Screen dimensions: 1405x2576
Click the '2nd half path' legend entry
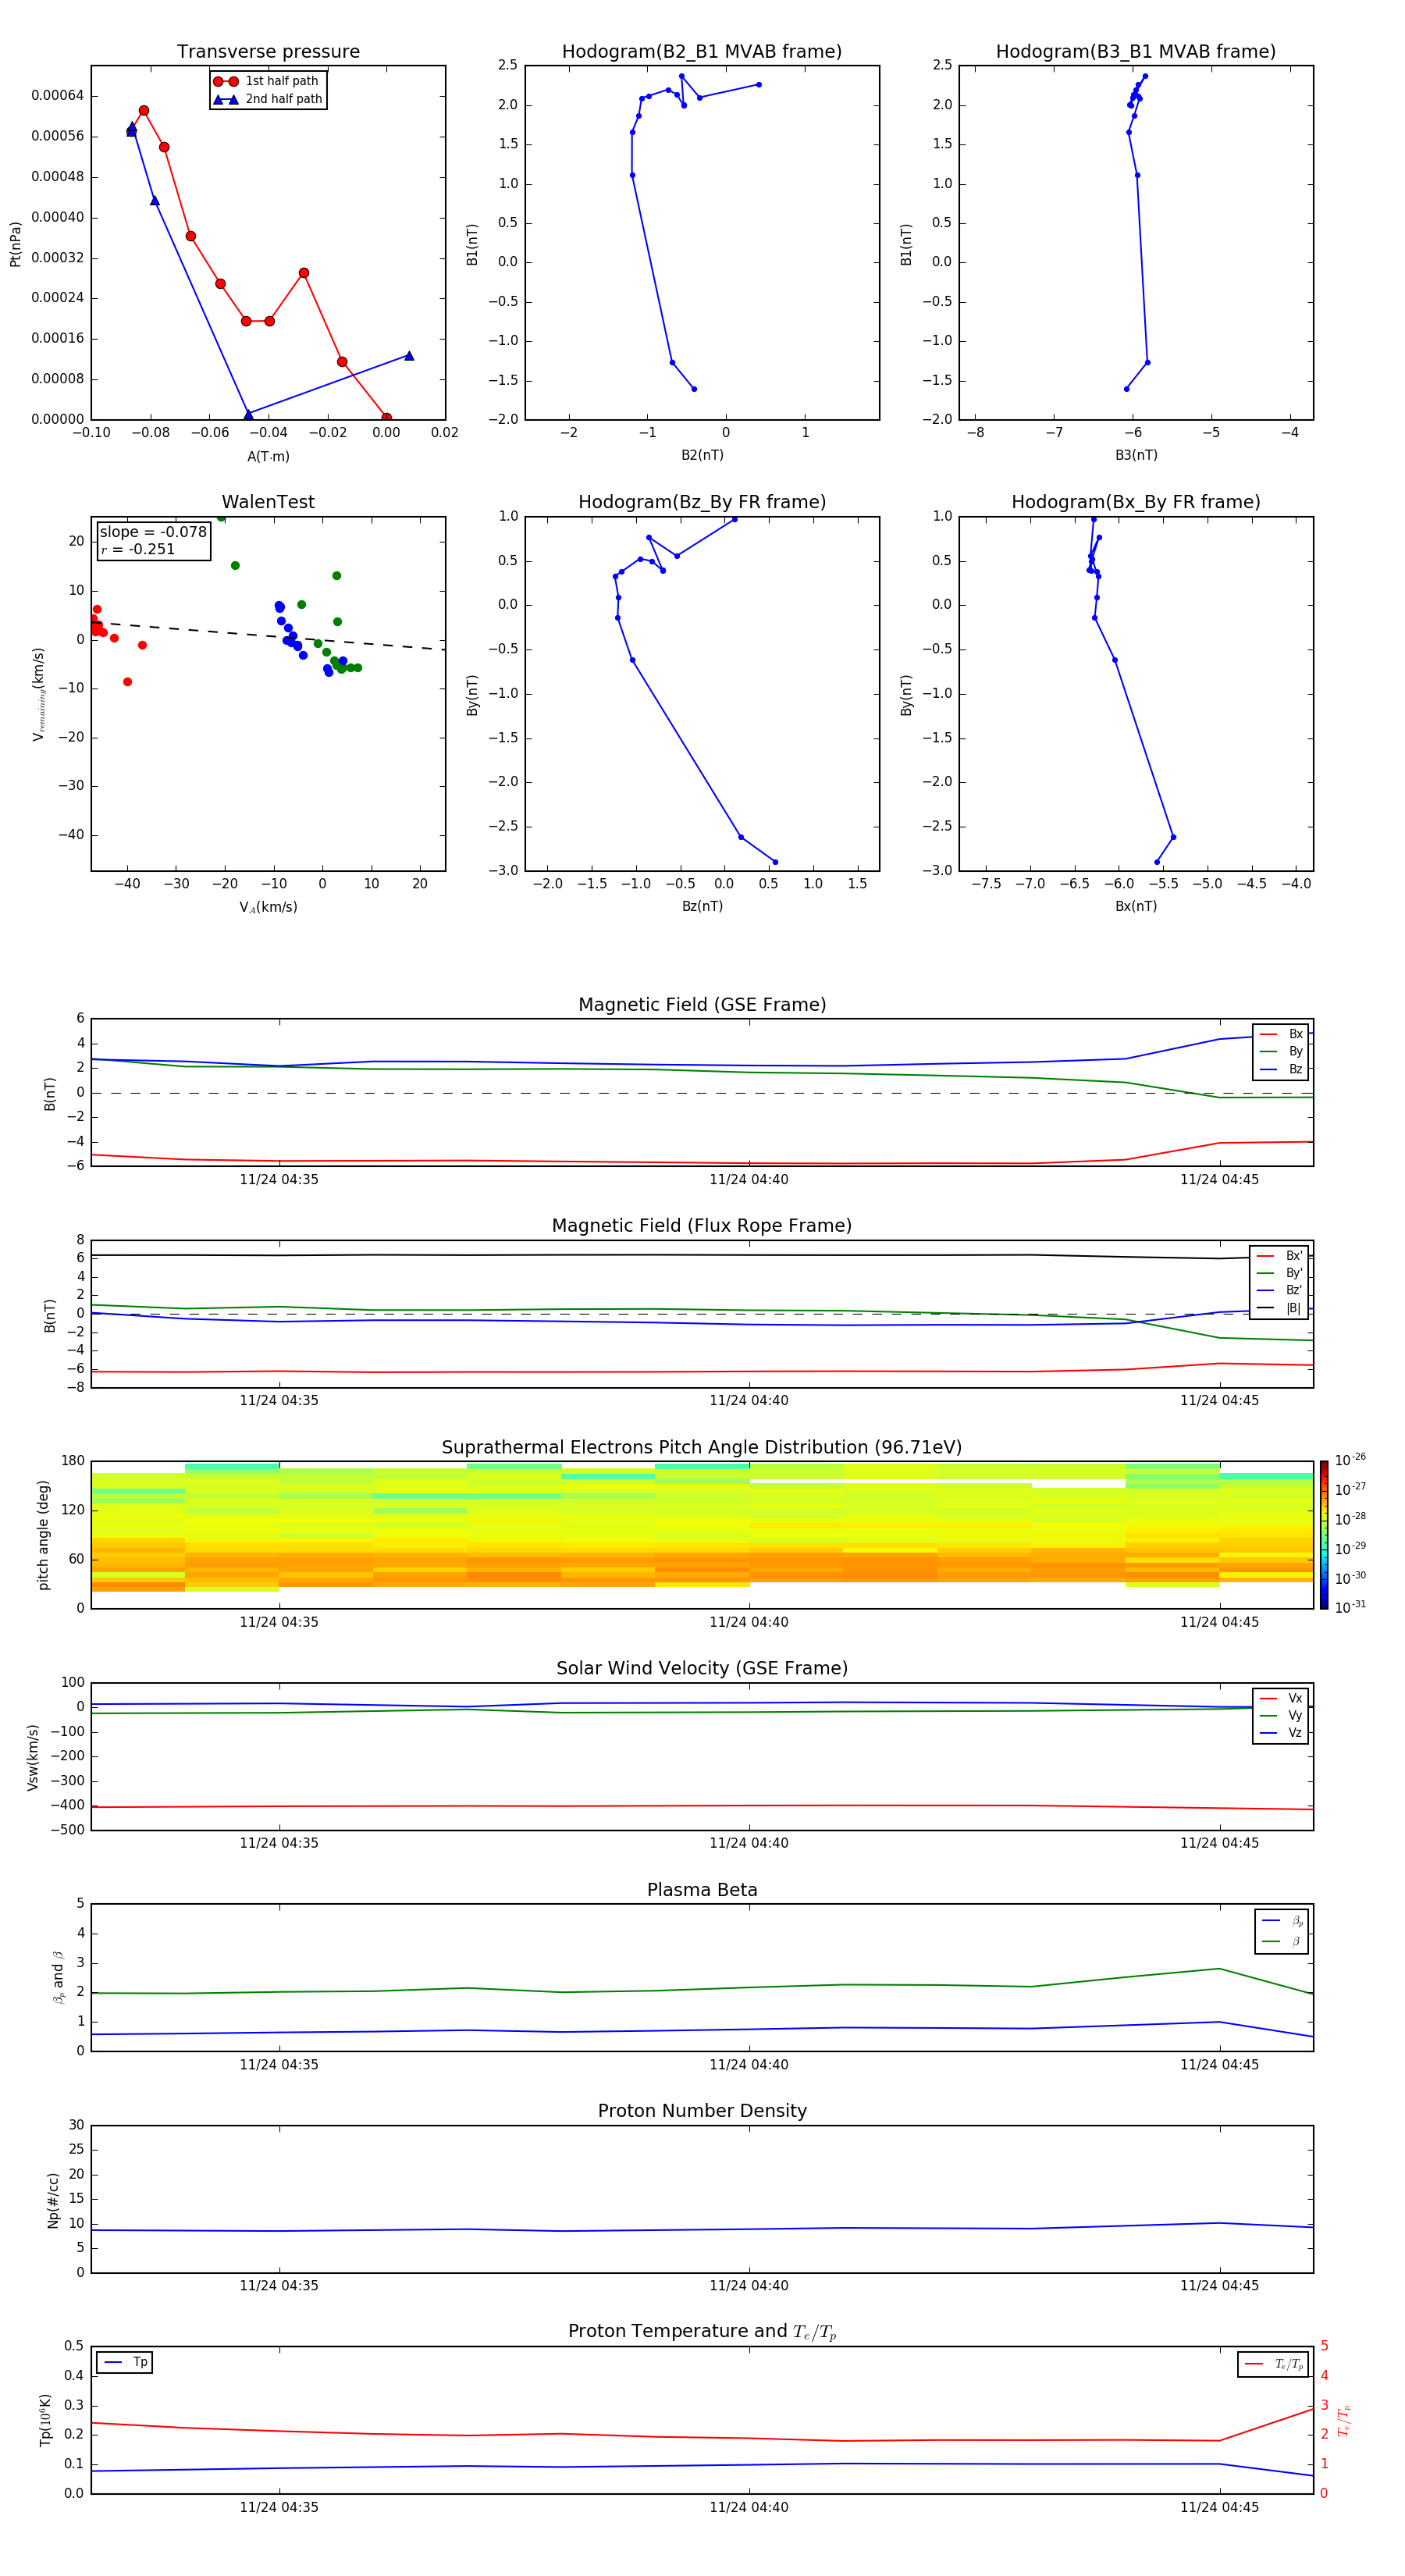click(x=267, y=99)
